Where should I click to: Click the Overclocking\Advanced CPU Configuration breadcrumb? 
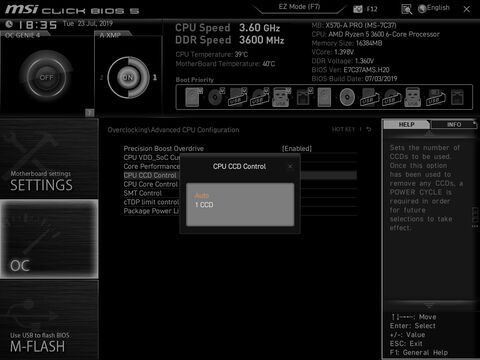click(173, 130)
